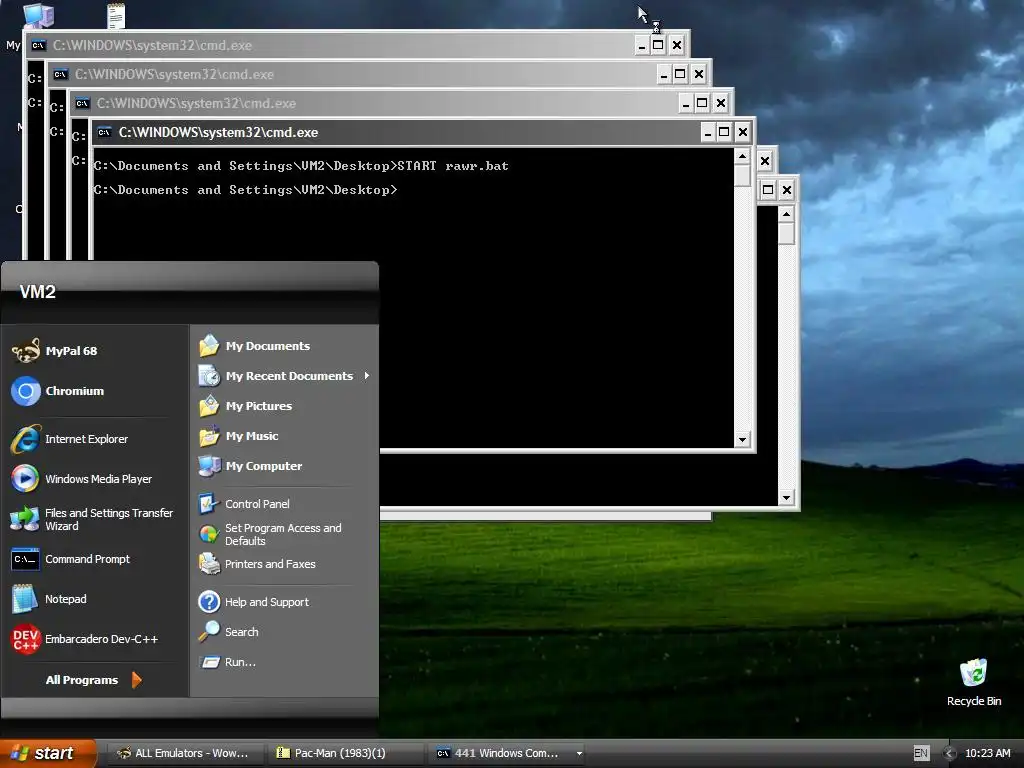The height and width of the screenshot is (768, 1024).
Task: Open My Recent Documents icon
Action: click(209, 376)
